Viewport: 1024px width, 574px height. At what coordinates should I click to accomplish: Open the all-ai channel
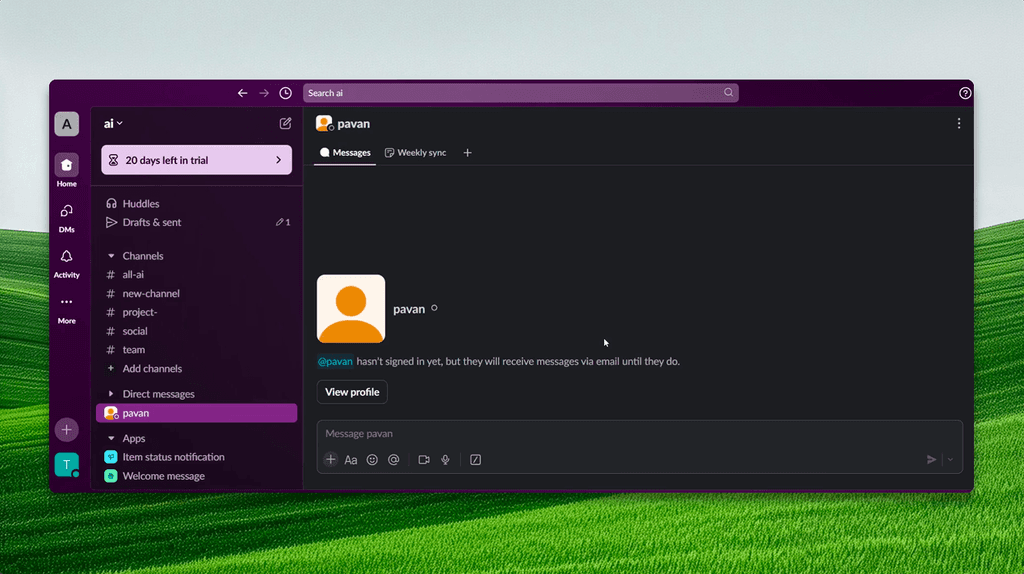[197, 275]
